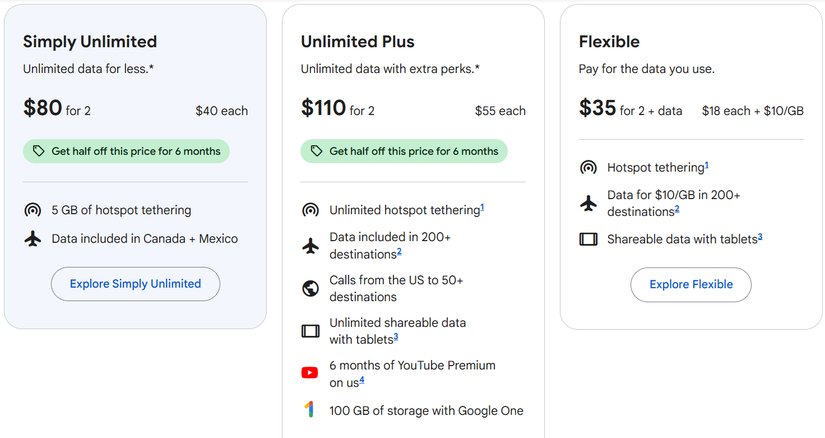Image resolution: width=825 pixels, height=438 pixels.
Task: Open footnote 2 on Unlimited Plus destinations
Action: 399,251
